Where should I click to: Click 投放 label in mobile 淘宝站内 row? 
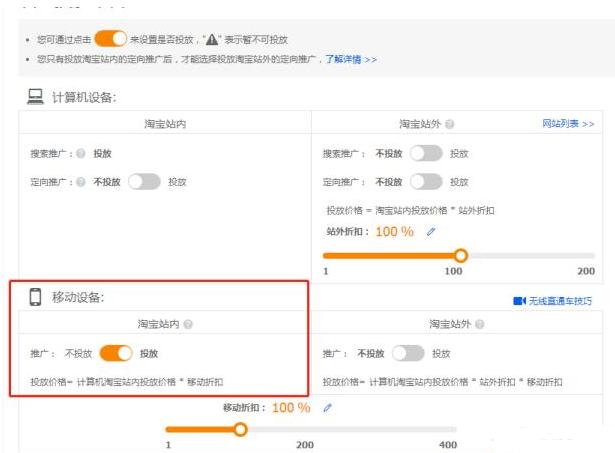point(149,353)
